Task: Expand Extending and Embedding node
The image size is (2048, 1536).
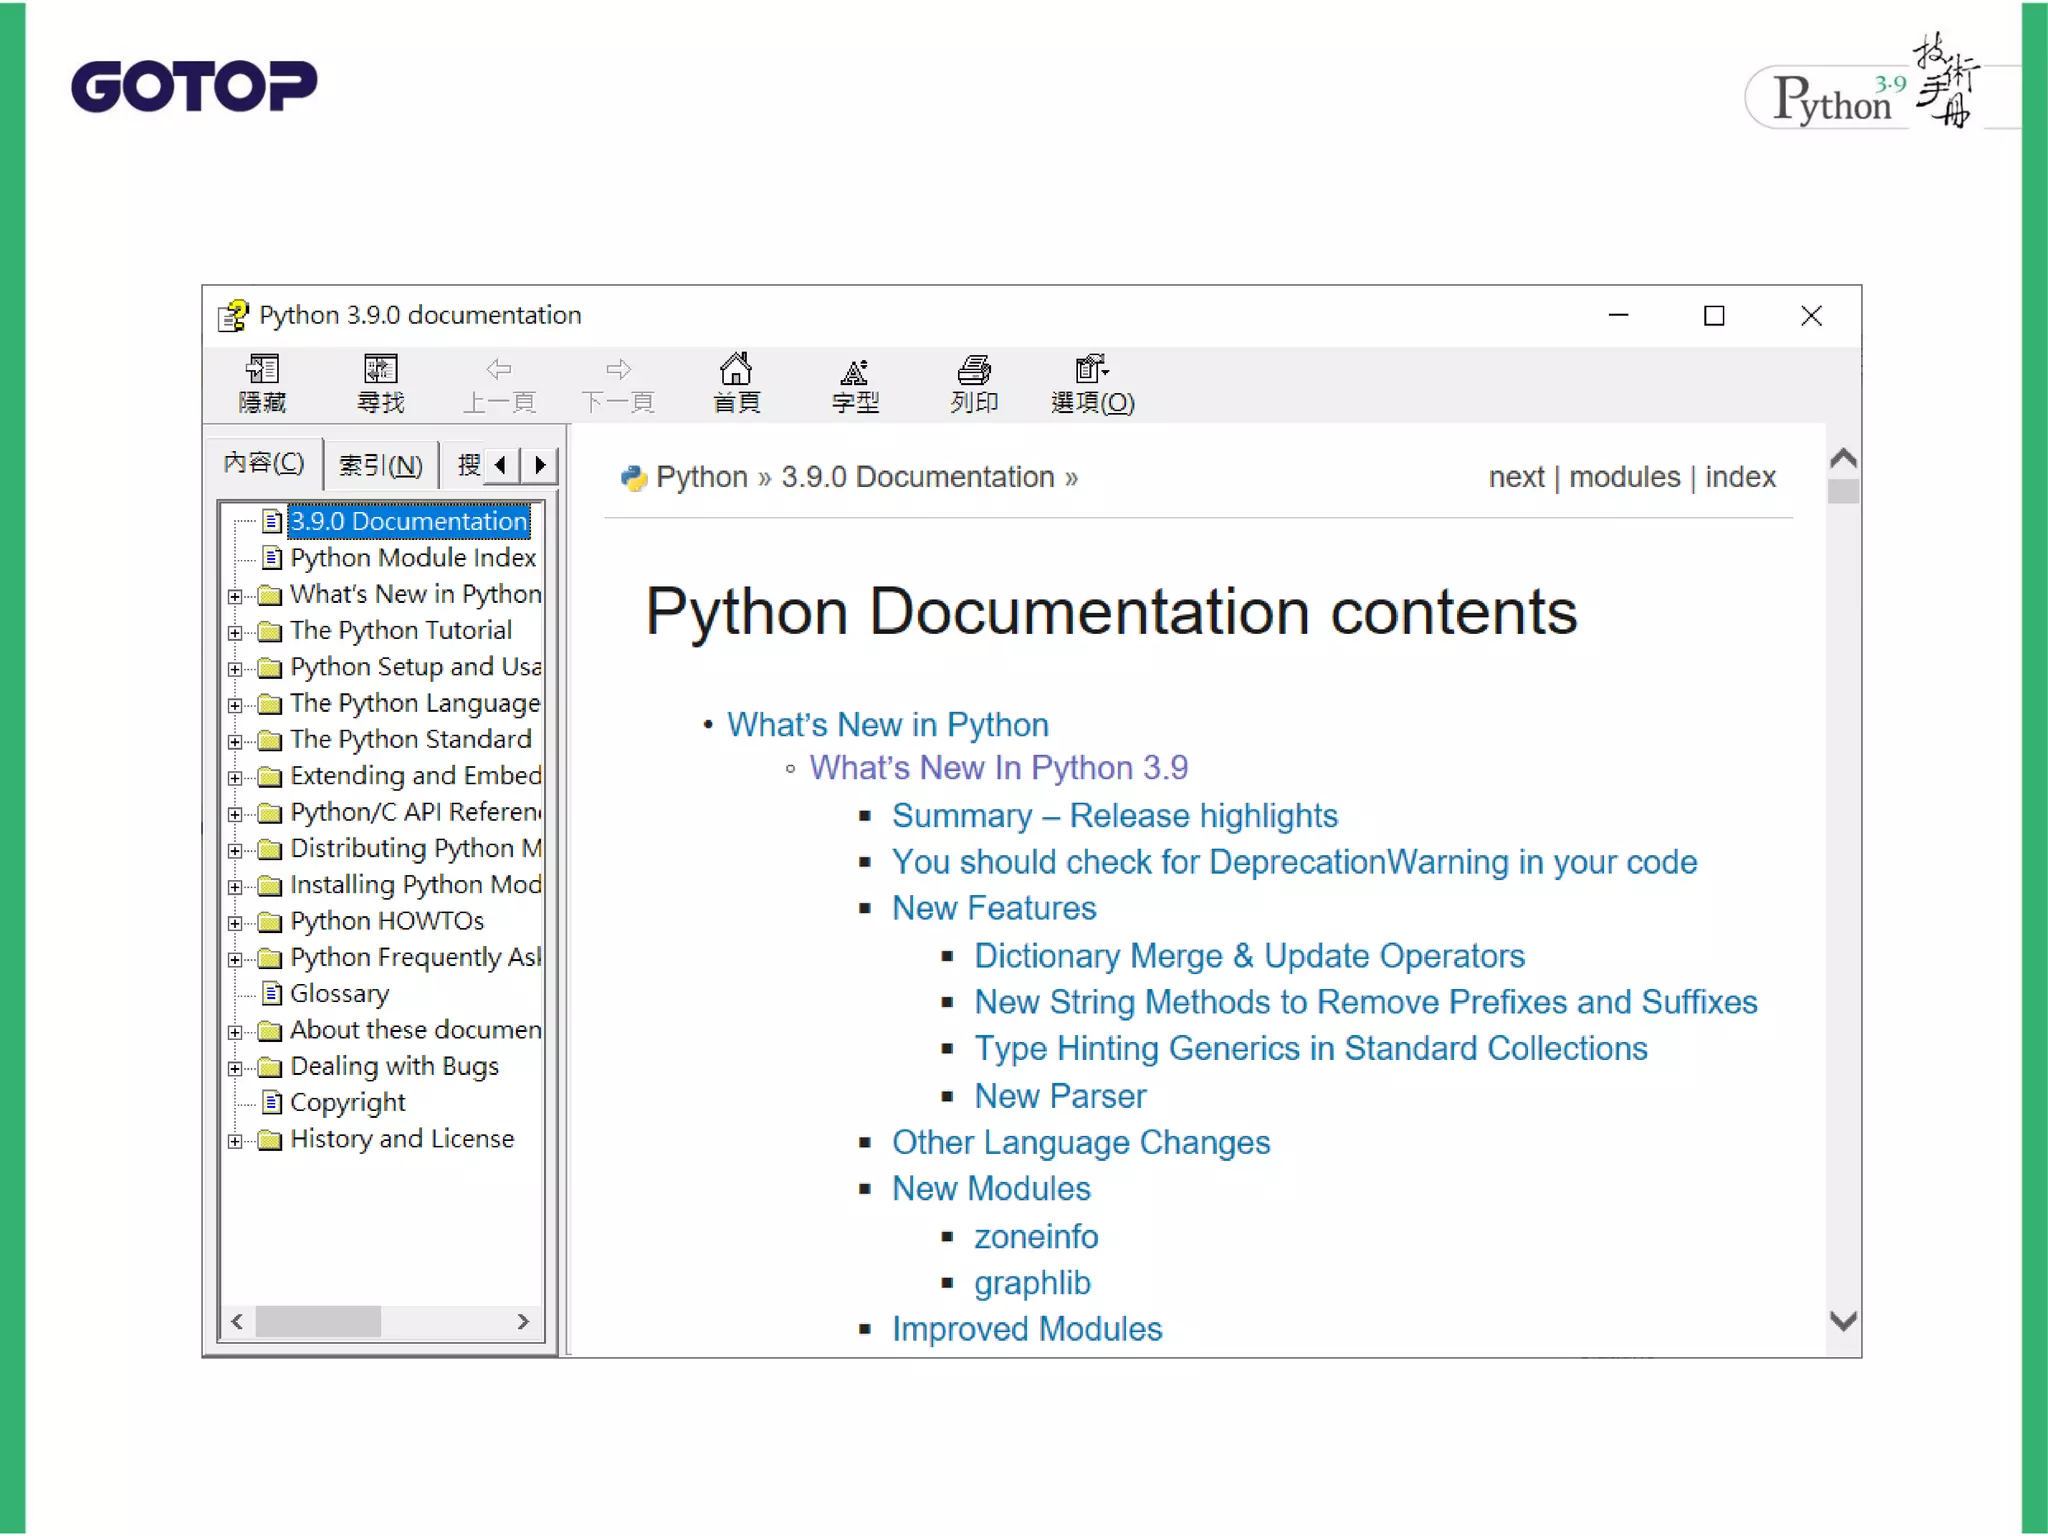Action: click(235, 778)
